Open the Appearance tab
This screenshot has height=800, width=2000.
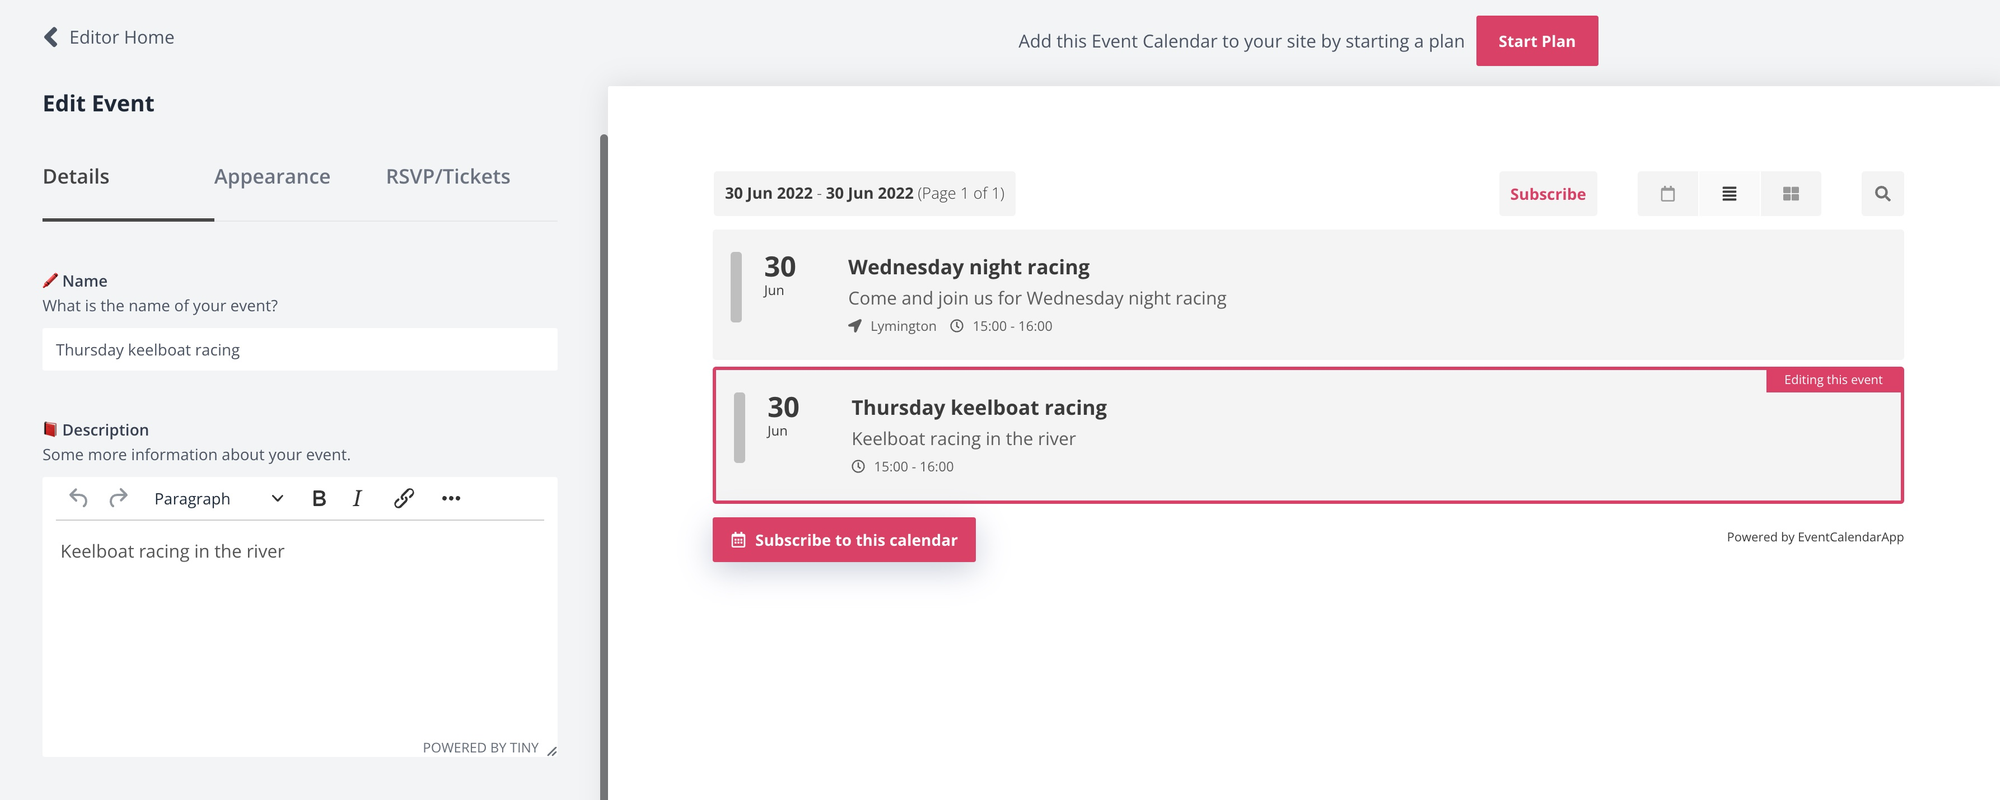point(272,177)
